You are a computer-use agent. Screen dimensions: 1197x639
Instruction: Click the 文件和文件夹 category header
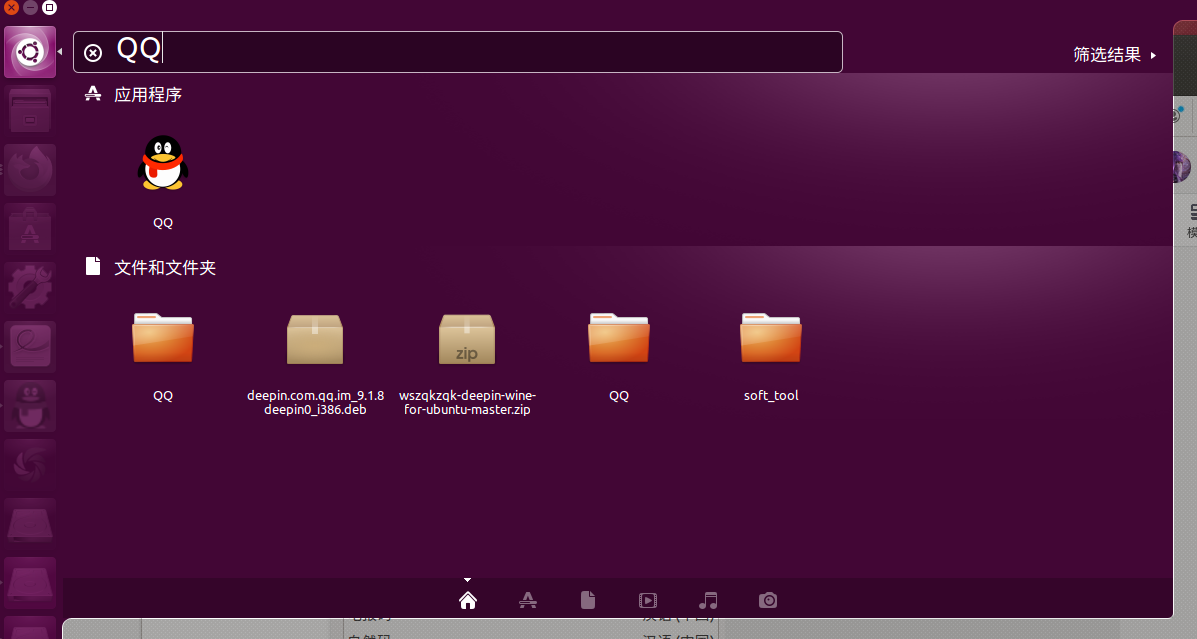coord(165,268)
